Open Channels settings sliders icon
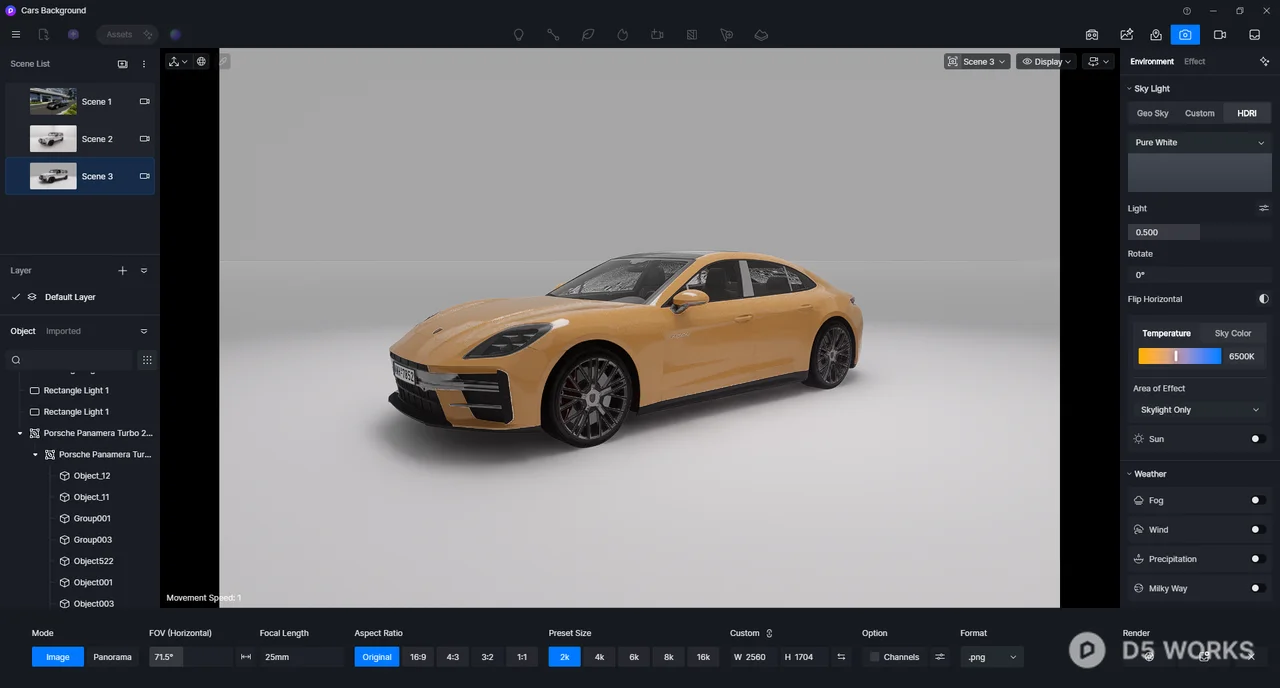 pyautogui.click(x=940, y=657)
